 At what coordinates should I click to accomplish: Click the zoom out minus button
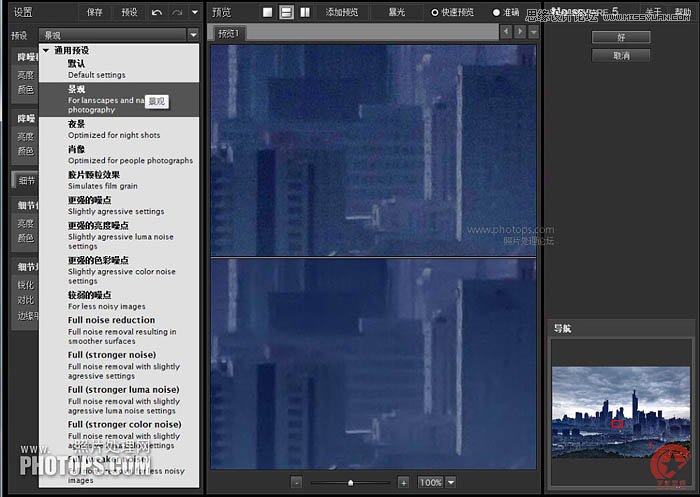click(x=296, y=482)
